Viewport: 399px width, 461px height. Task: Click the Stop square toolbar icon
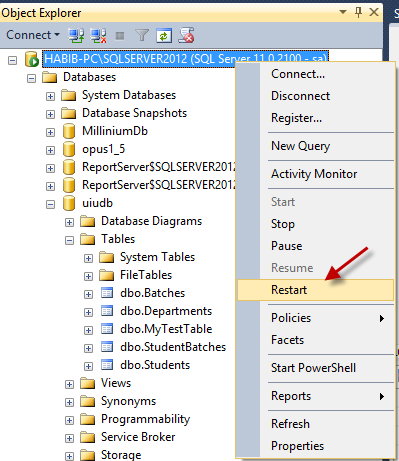(x=120, y=36)
